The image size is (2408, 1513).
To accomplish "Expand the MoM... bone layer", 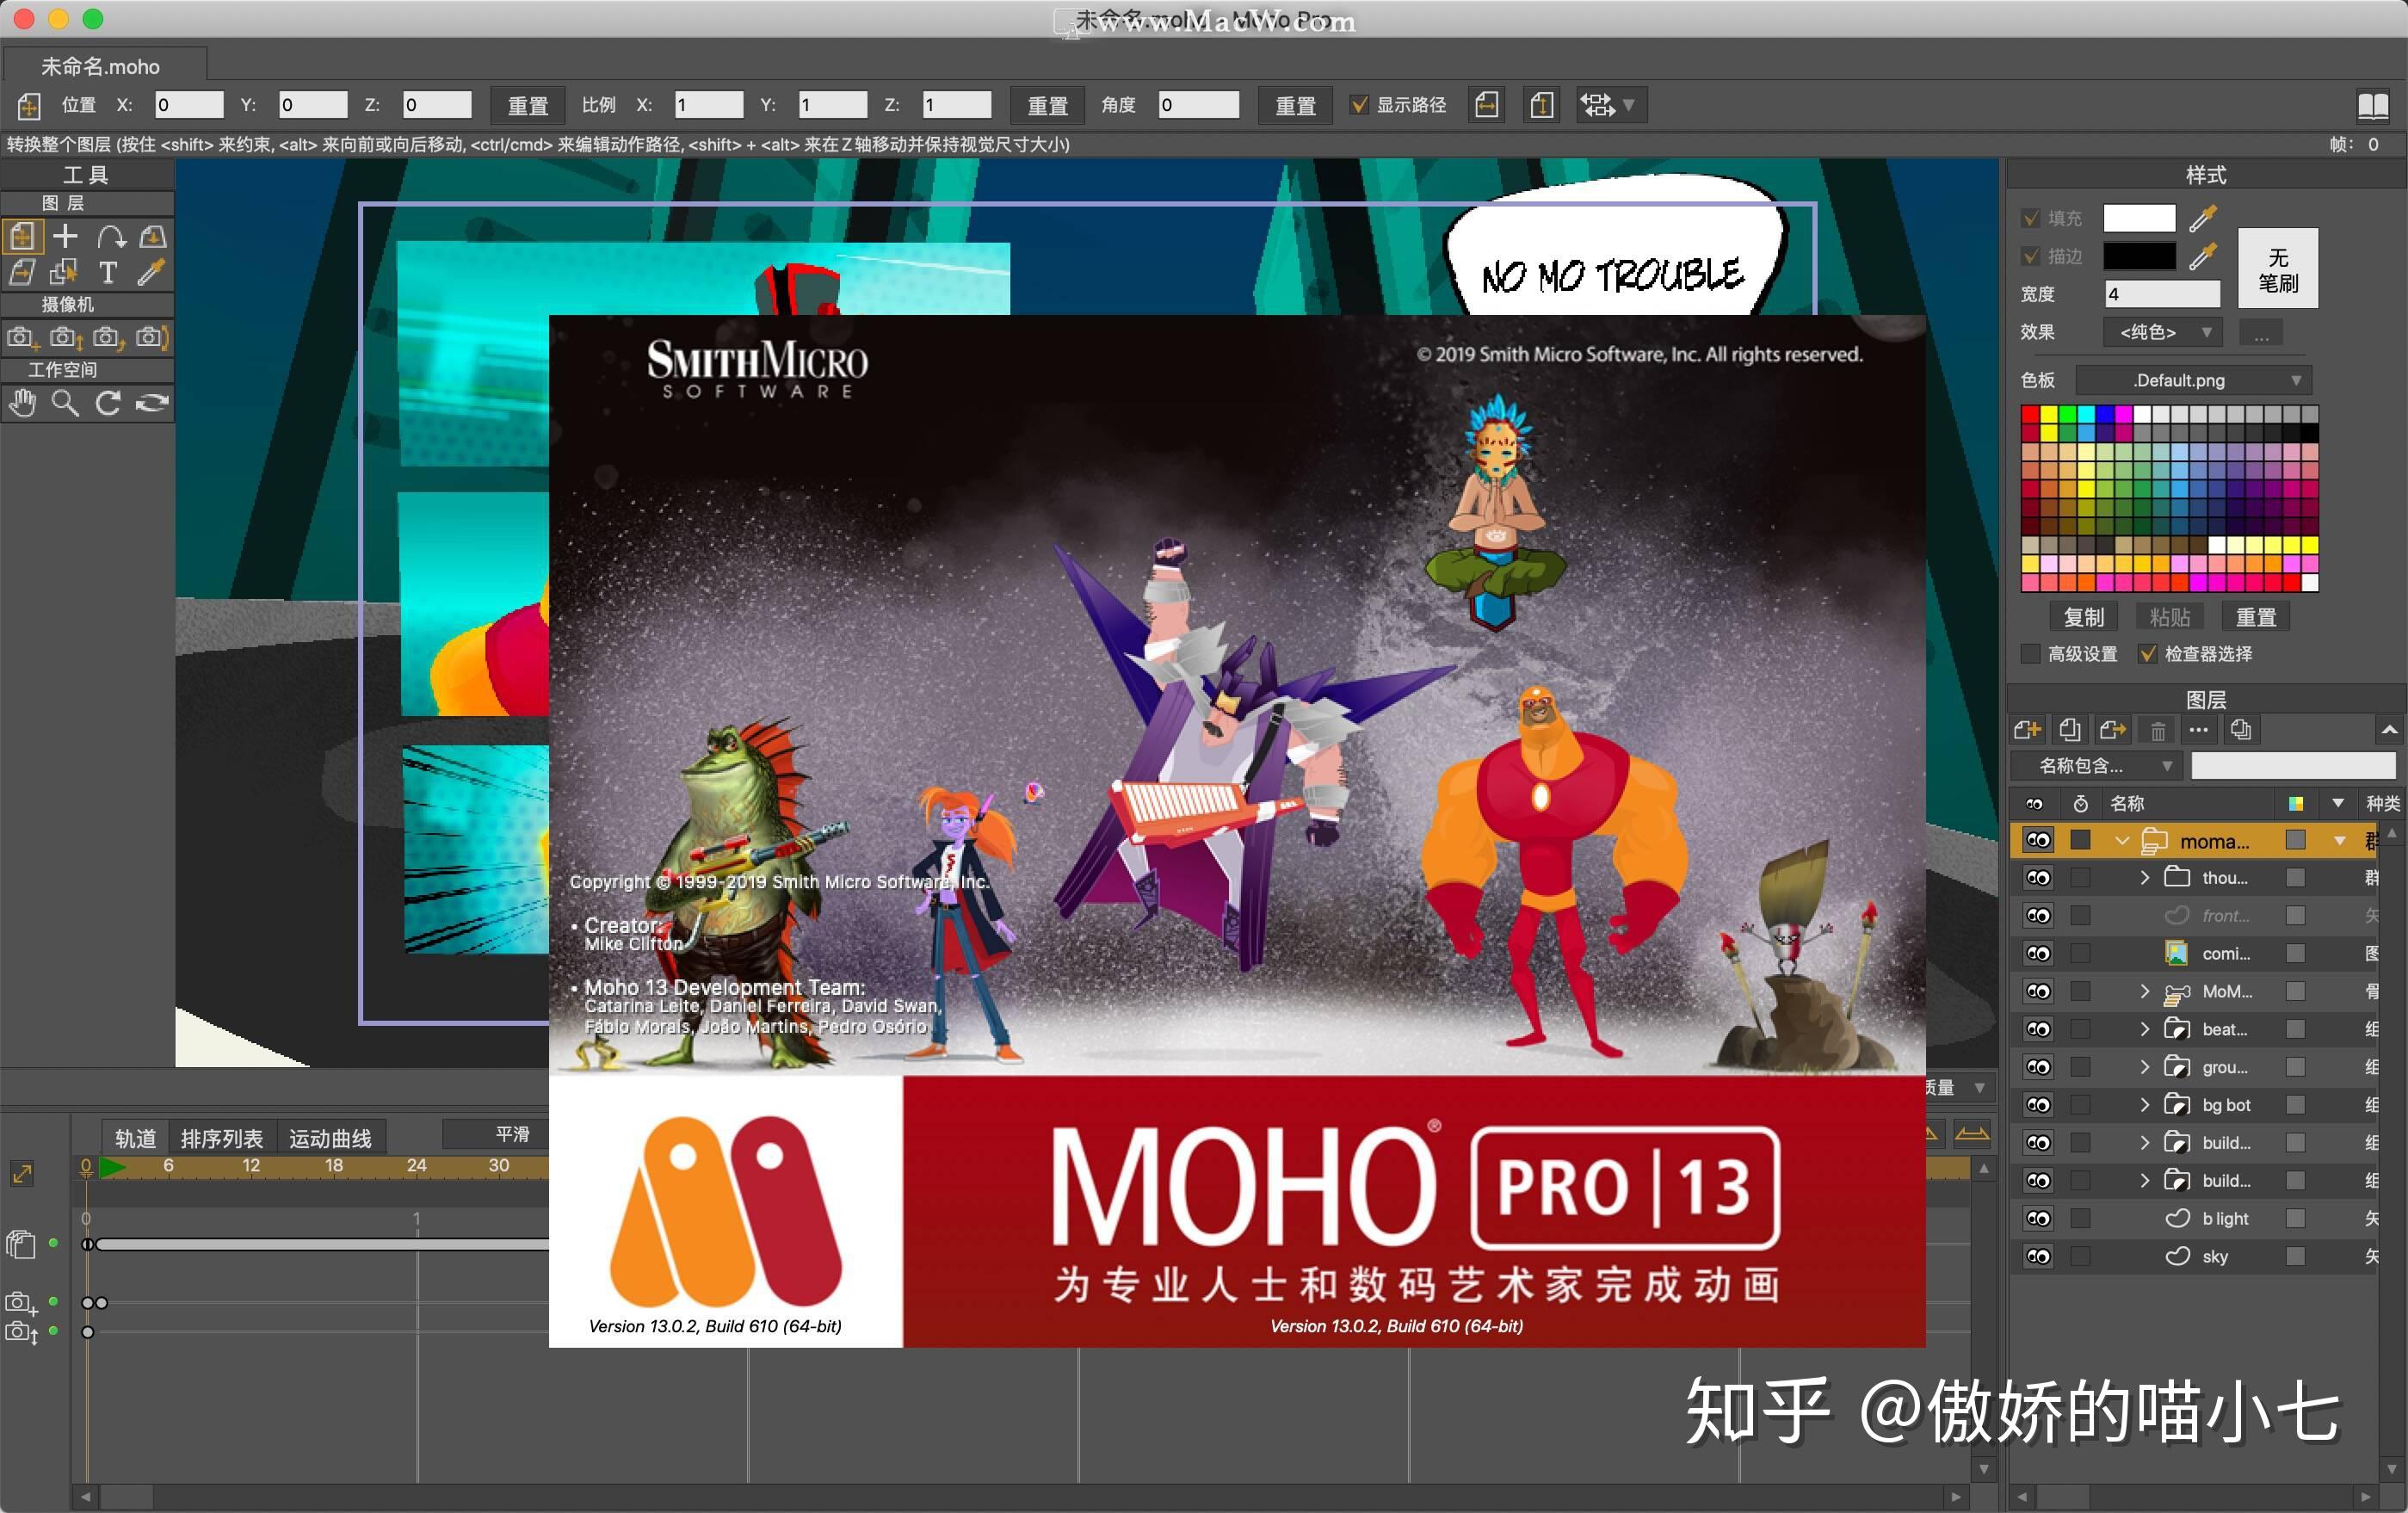I will (x=2144, y=992).
